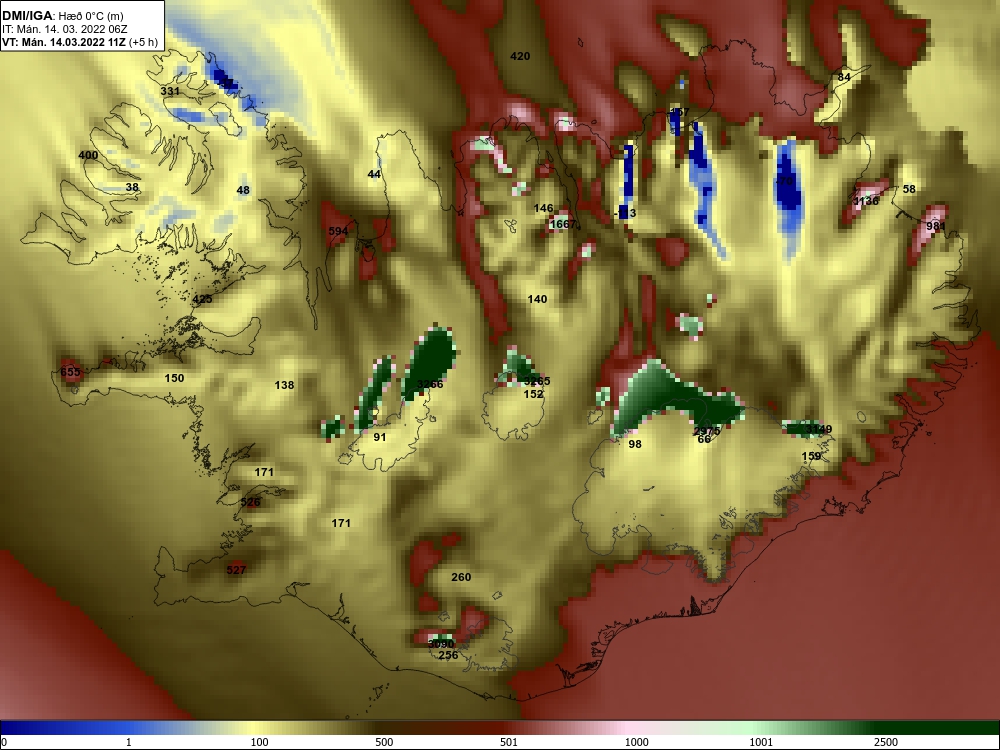
Task: Click the legend label 500
Action: tap(385, 742)
